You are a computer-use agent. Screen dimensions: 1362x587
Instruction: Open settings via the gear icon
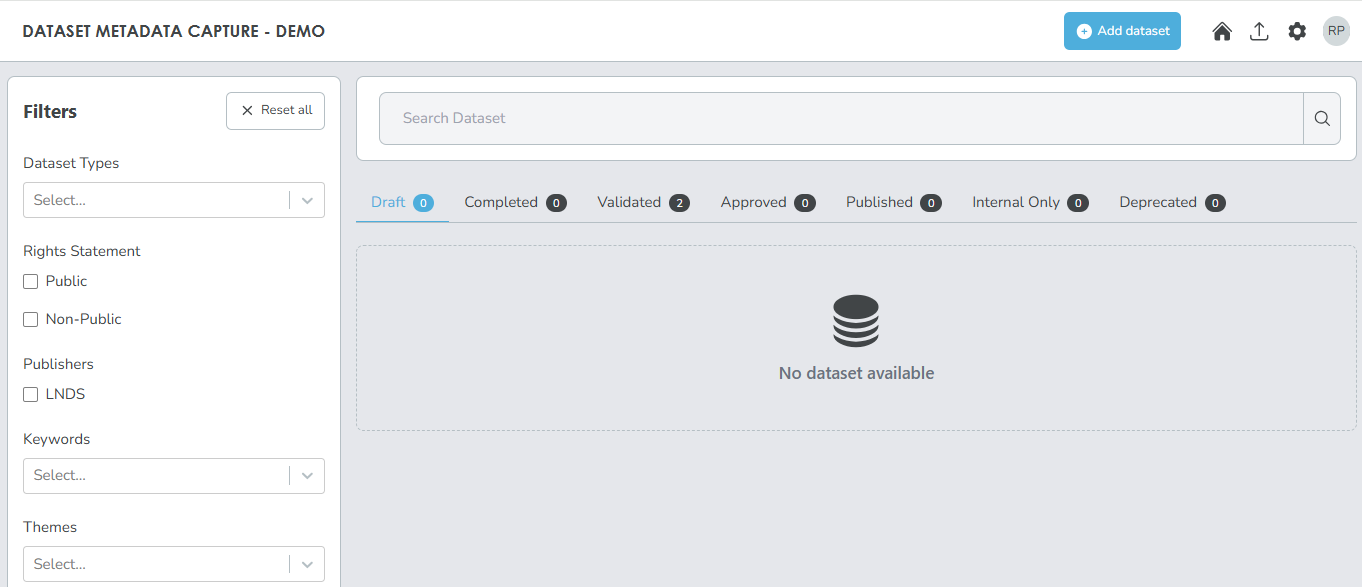point(1297,31)
